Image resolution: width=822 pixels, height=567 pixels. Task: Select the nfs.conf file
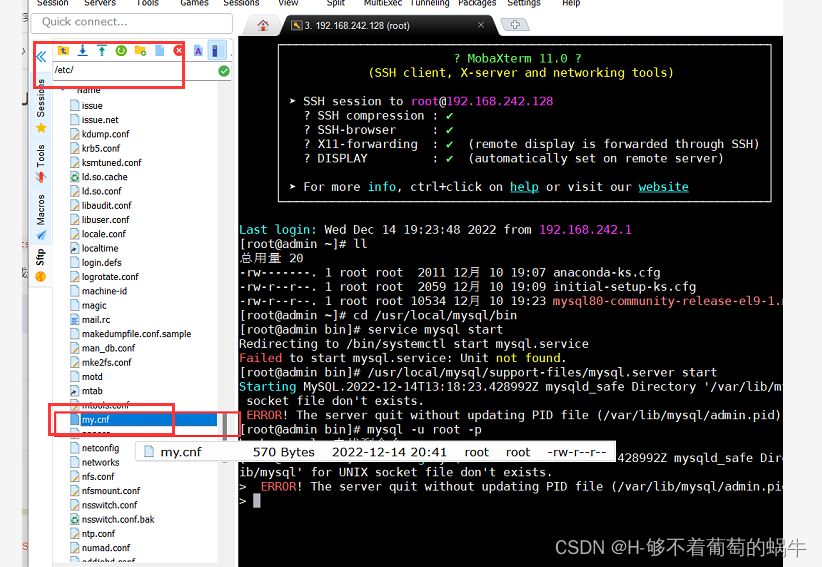point(98,476)
